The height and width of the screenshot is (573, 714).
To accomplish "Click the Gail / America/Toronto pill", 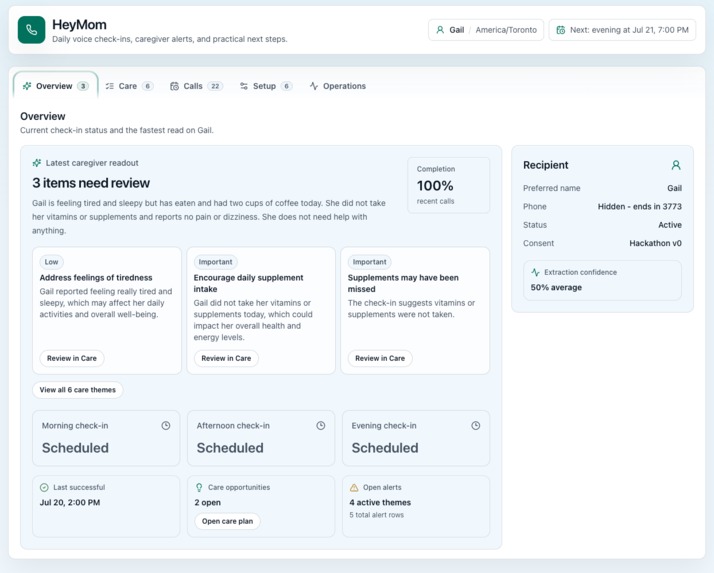I will [486, 30].
